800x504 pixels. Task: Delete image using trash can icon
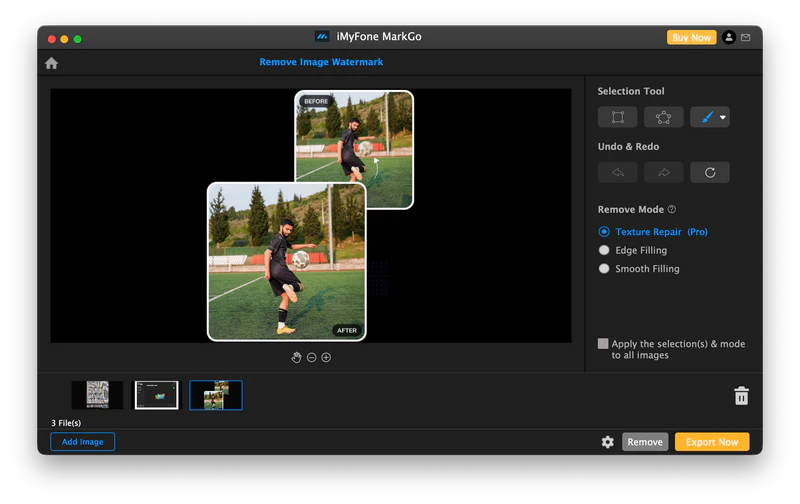point(741,396)
